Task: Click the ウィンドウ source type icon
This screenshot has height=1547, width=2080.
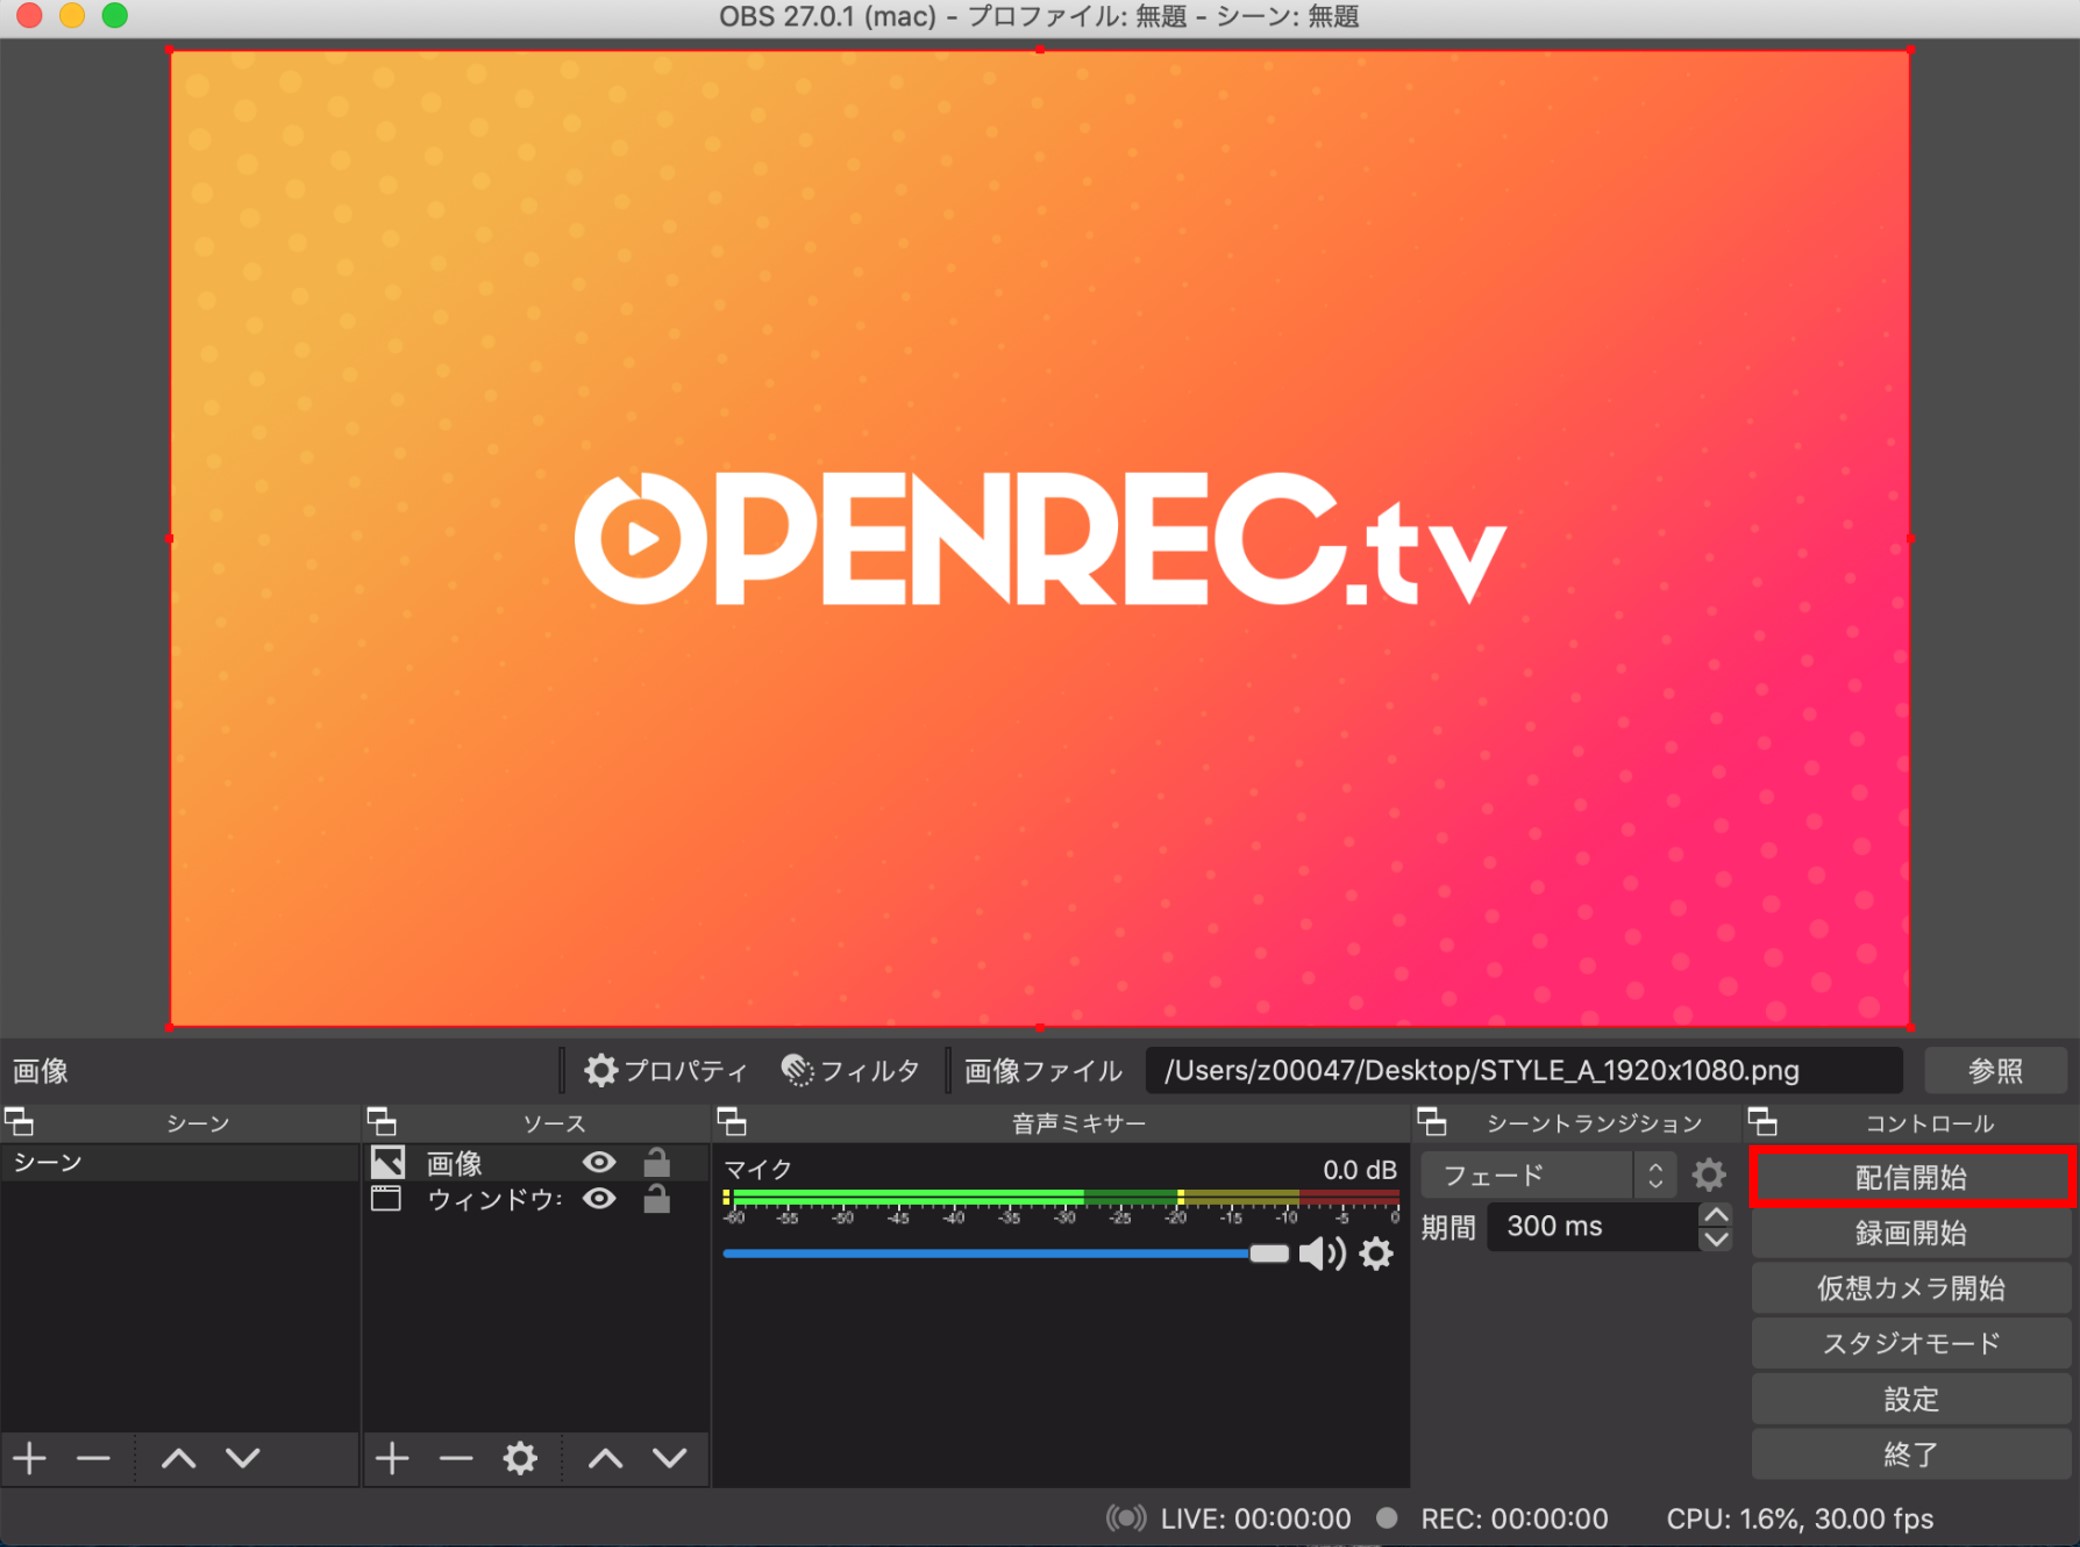Action: (x=386, y=1198)
